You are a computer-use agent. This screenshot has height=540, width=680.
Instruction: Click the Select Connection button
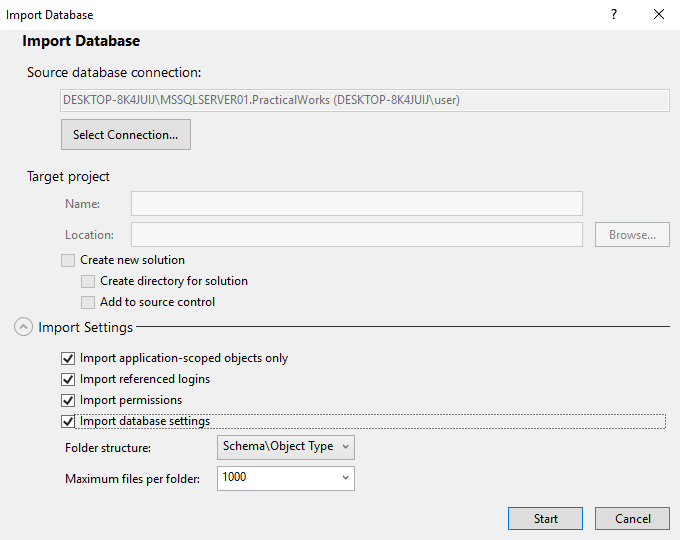tap(126, 135)
